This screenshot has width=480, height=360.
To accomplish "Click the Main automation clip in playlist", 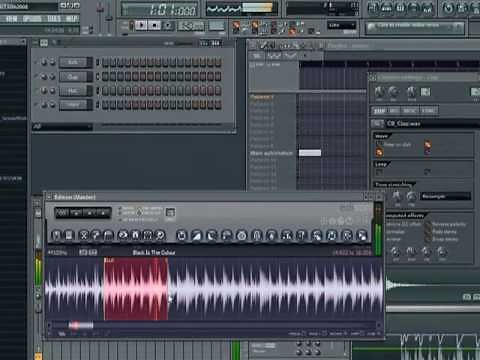I will (x=310, y=153).
